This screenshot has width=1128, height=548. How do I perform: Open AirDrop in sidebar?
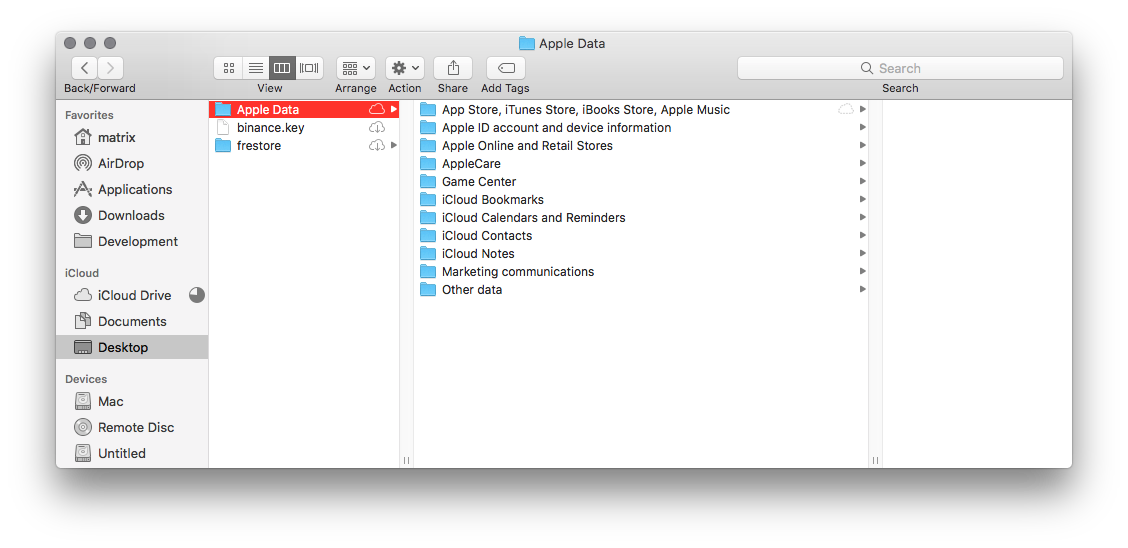(132, 163)
